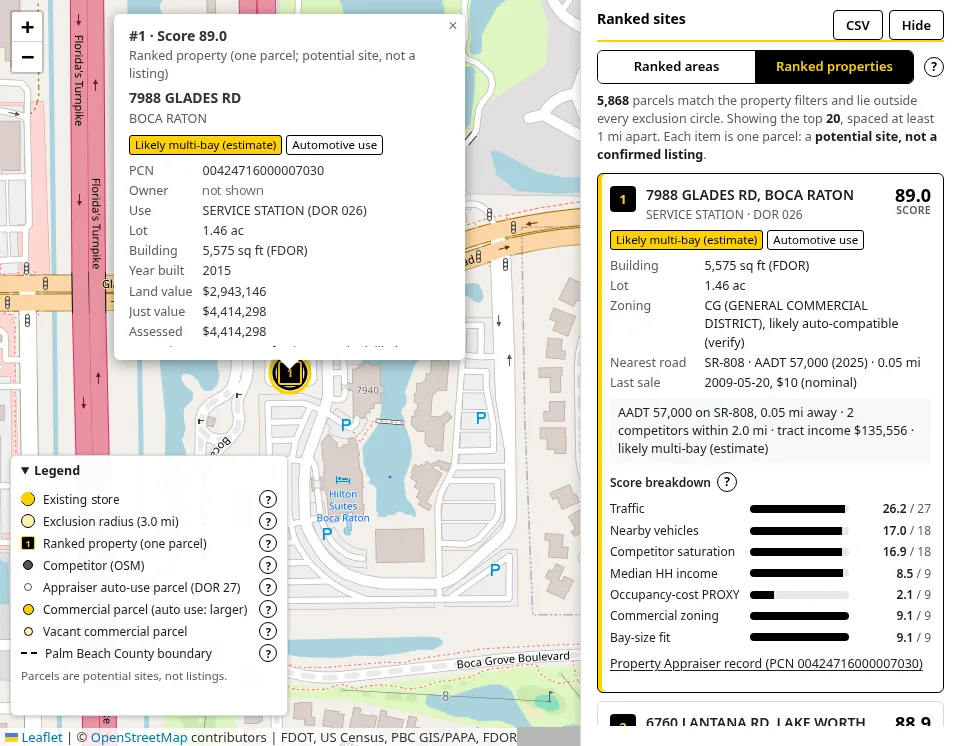Zoom out of the map
The width and height of the screenshot is (960, 746).
tap(27, 57)
